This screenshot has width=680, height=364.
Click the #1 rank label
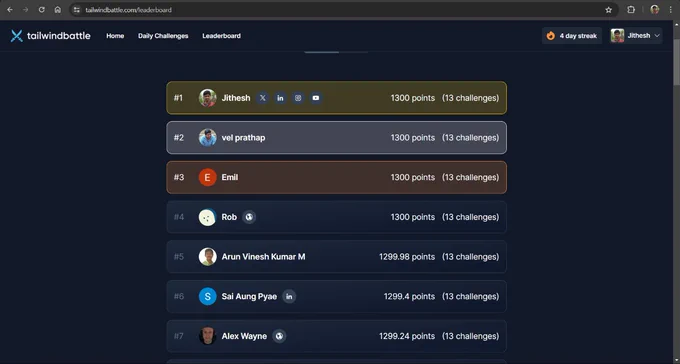tap(179, 98)
